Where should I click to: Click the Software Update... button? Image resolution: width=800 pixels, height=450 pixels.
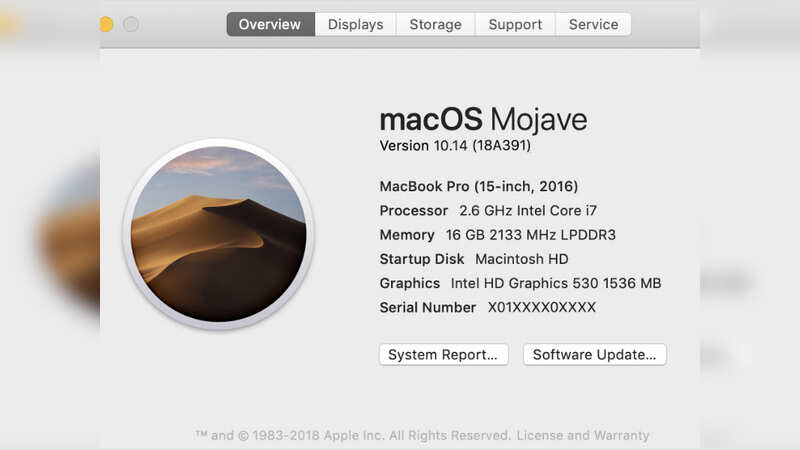(594, 355)
